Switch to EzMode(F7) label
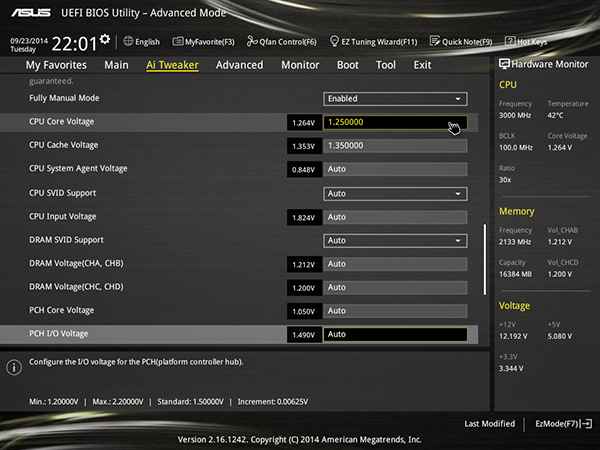This screenshot has height=450, width=600. tap(557, 424)
